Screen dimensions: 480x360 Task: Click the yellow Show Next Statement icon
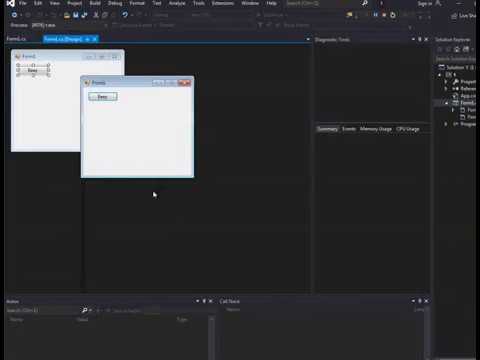point(349,15)
